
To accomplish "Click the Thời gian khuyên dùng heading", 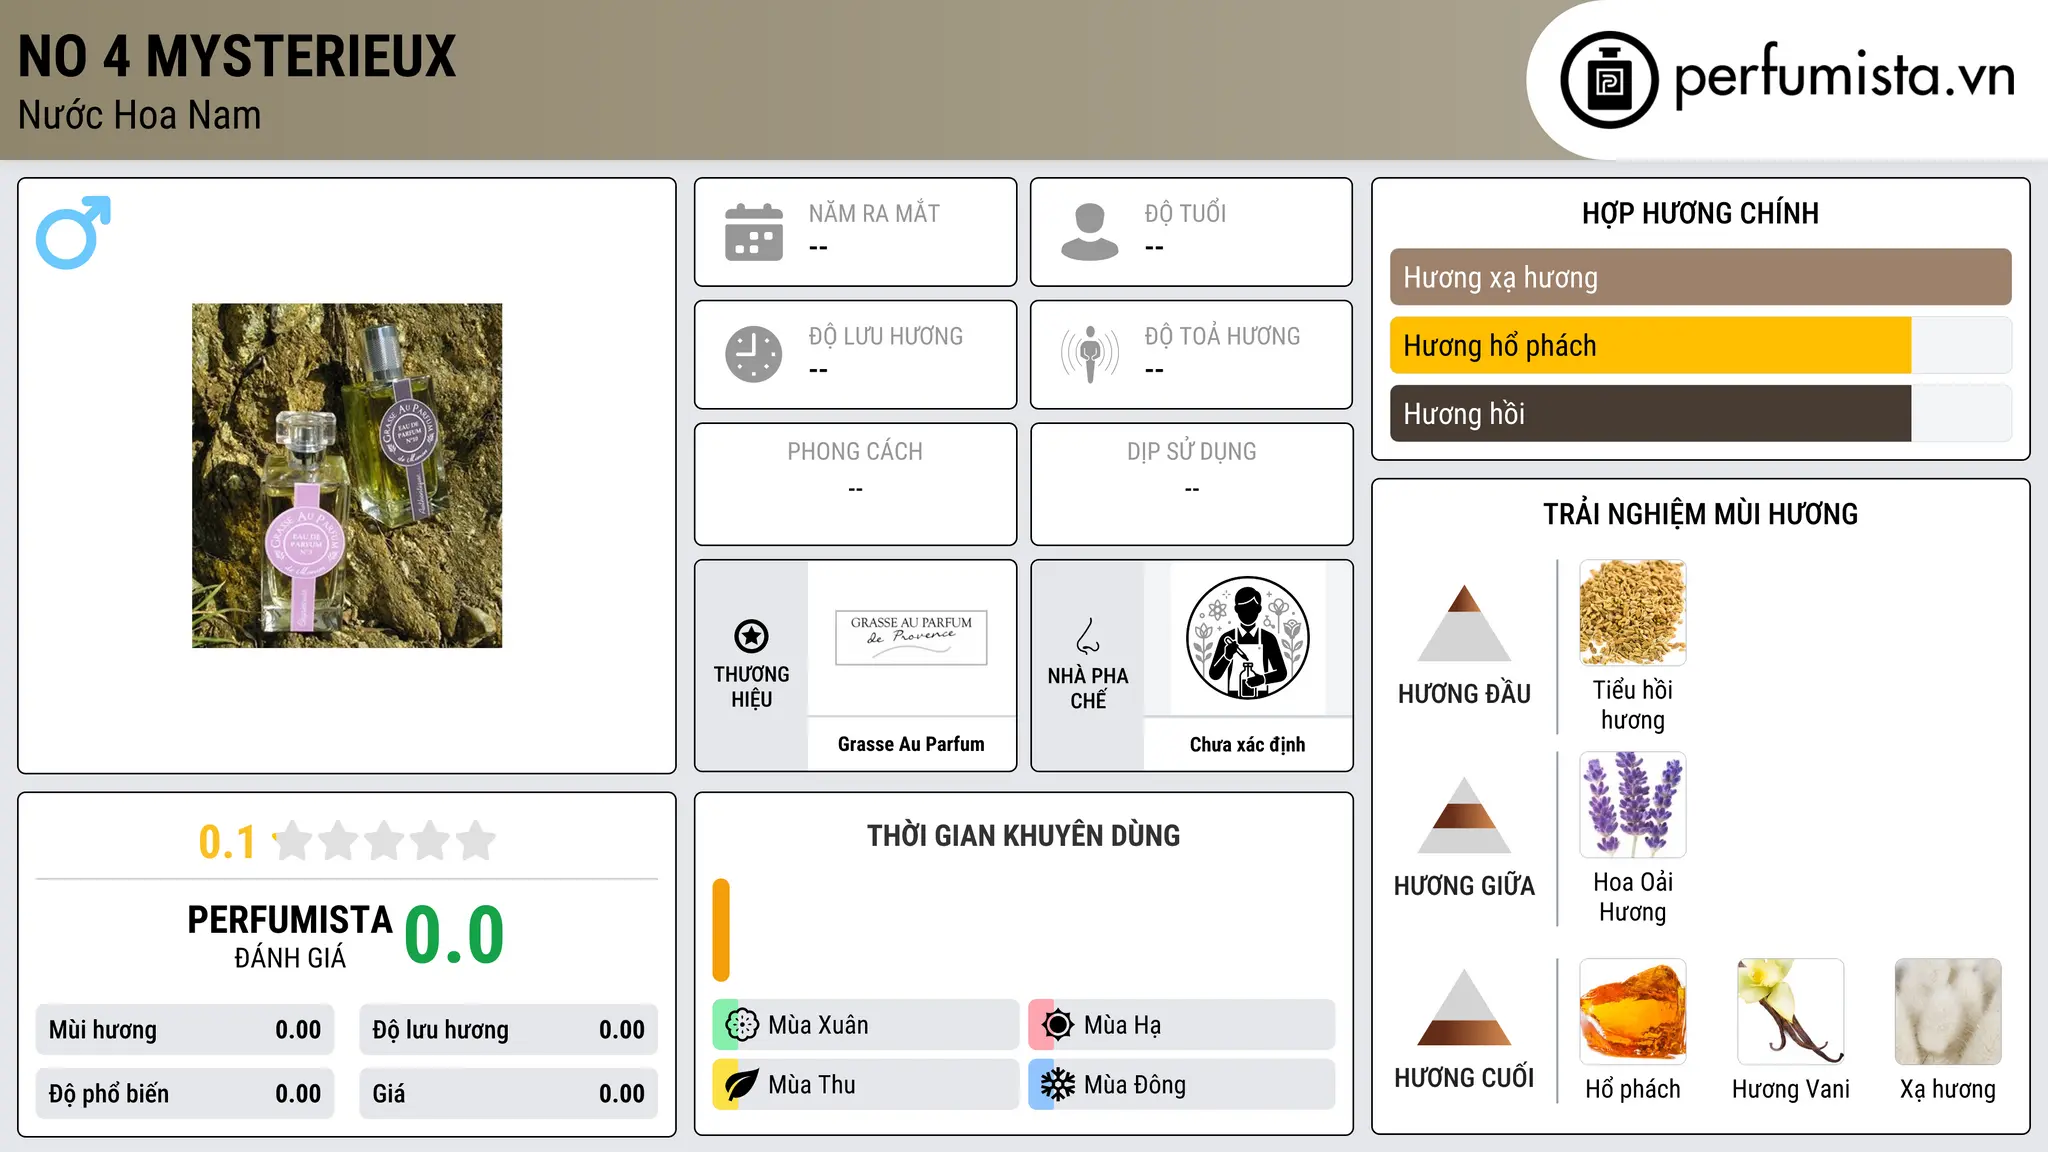I will coord(1023,835).
